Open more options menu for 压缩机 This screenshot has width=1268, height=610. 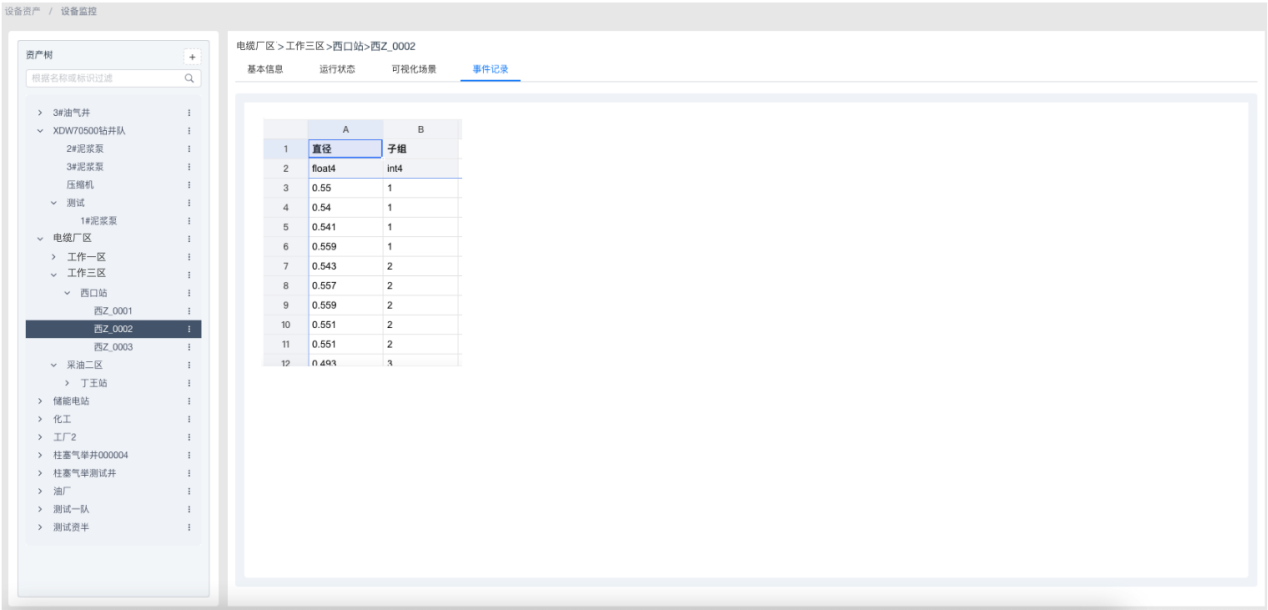click(x=189, y=185)
